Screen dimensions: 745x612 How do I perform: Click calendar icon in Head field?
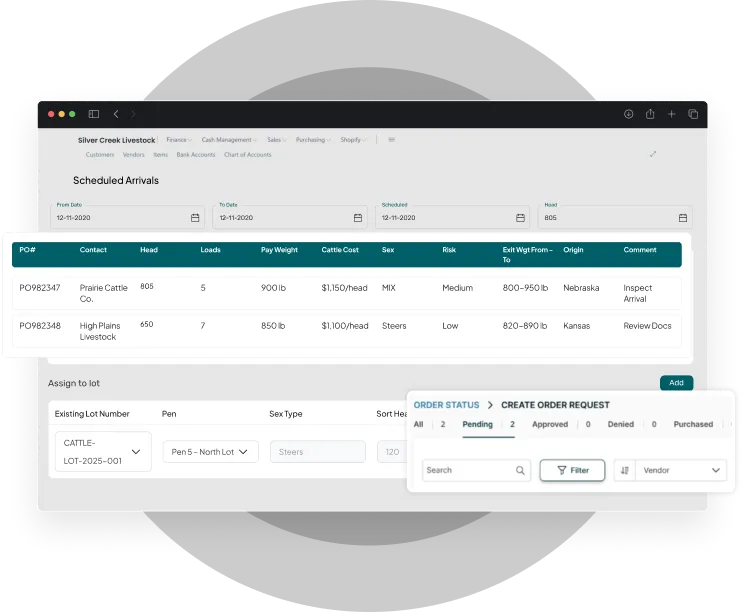point(683,218)
